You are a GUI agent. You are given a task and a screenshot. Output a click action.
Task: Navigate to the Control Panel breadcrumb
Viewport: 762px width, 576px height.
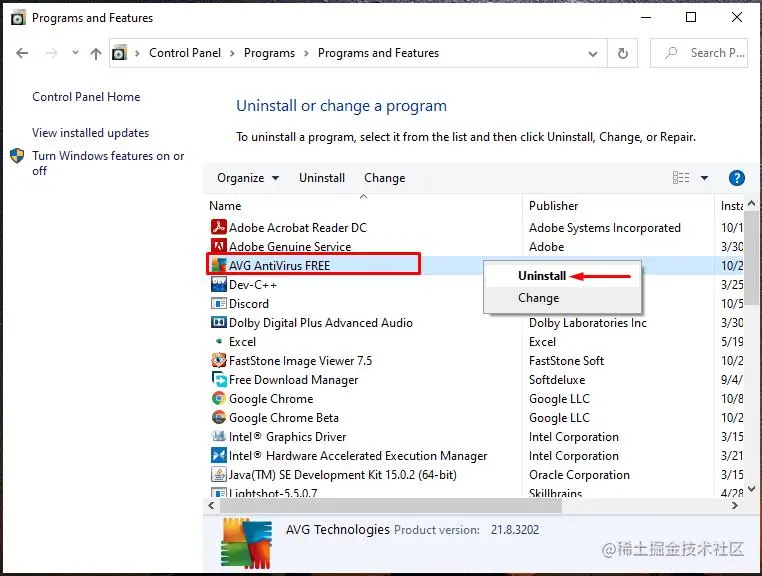[185, 52]
